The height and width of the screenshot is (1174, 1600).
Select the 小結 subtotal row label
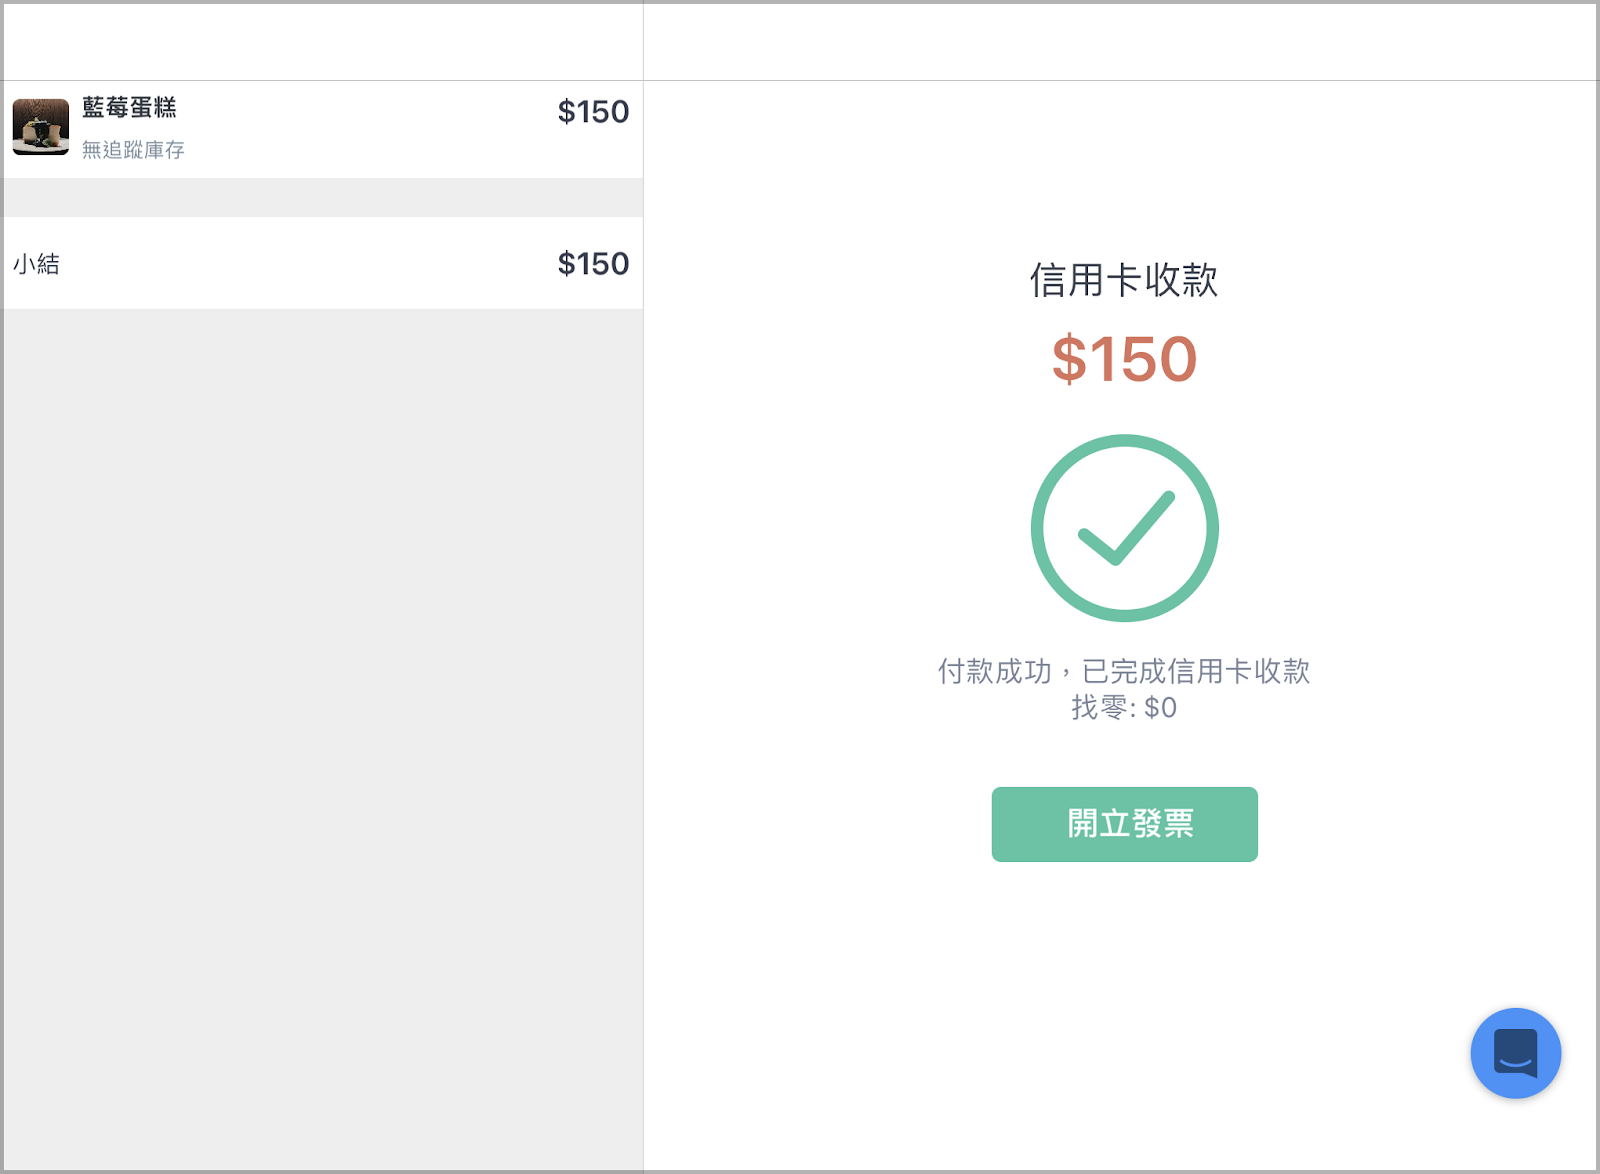[x=37, y=264]
